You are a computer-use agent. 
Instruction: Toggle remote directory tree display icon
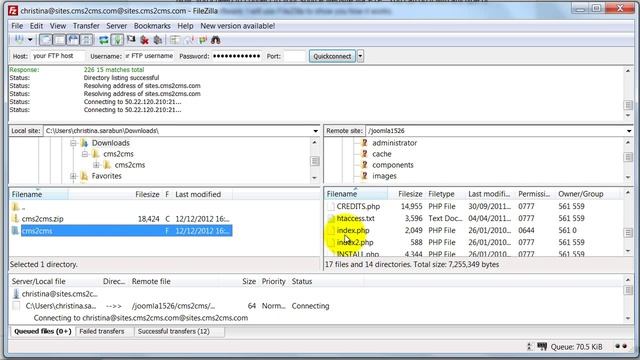73,40
